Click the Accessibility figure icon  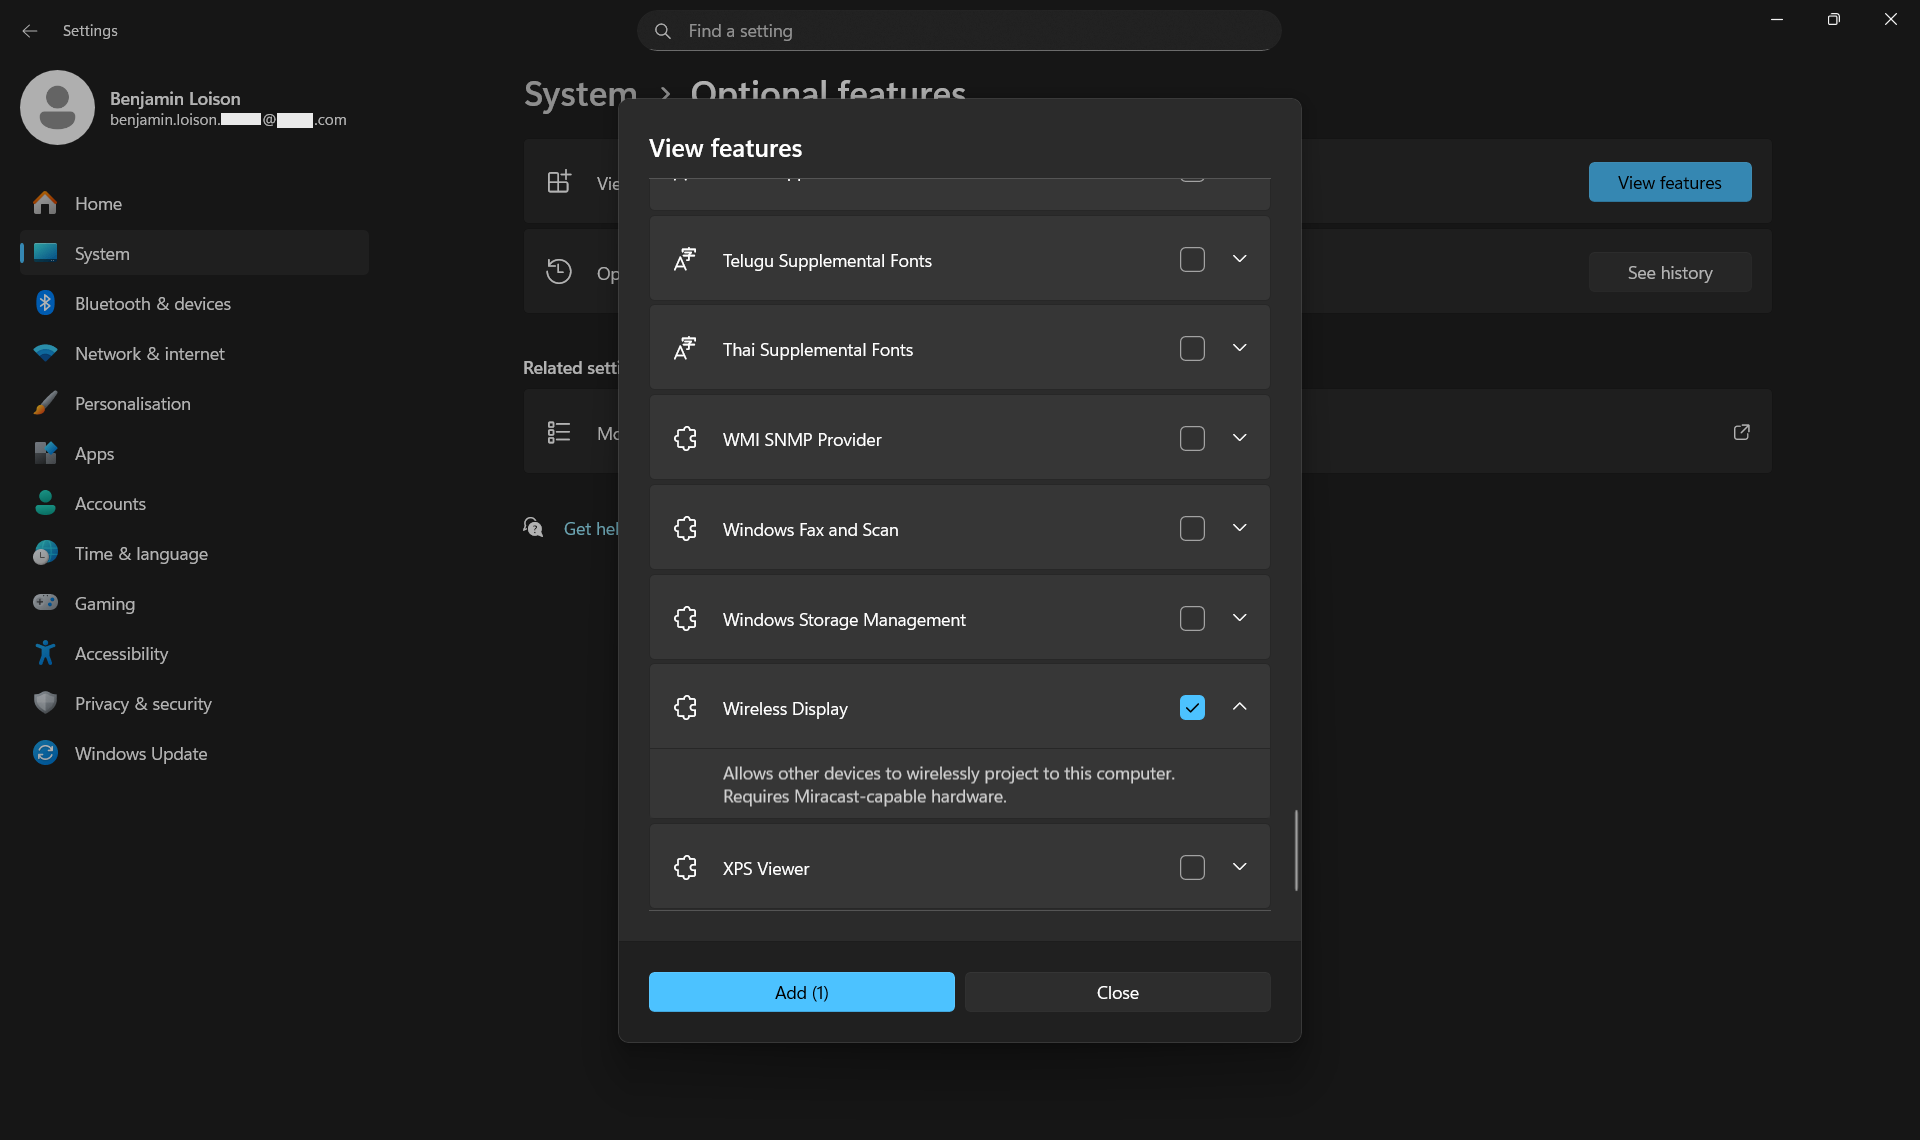point(45,653)
